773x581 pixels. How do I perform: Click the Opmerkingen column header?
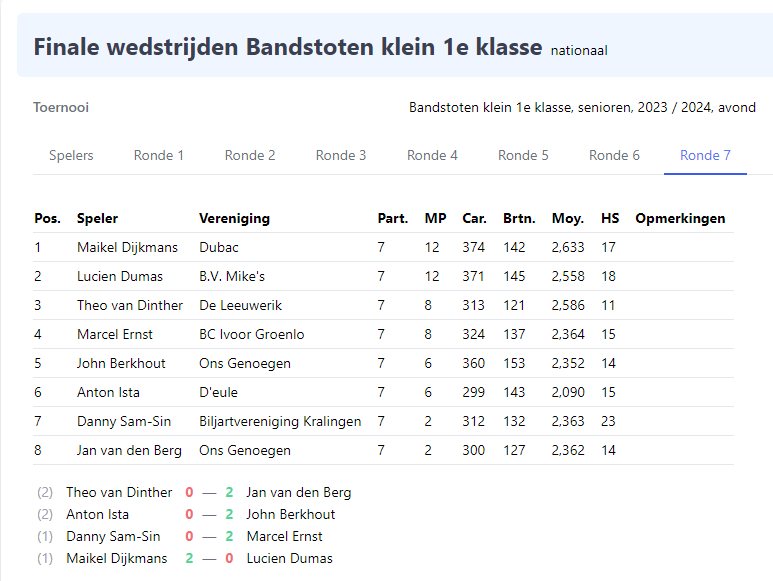point(680,218)
